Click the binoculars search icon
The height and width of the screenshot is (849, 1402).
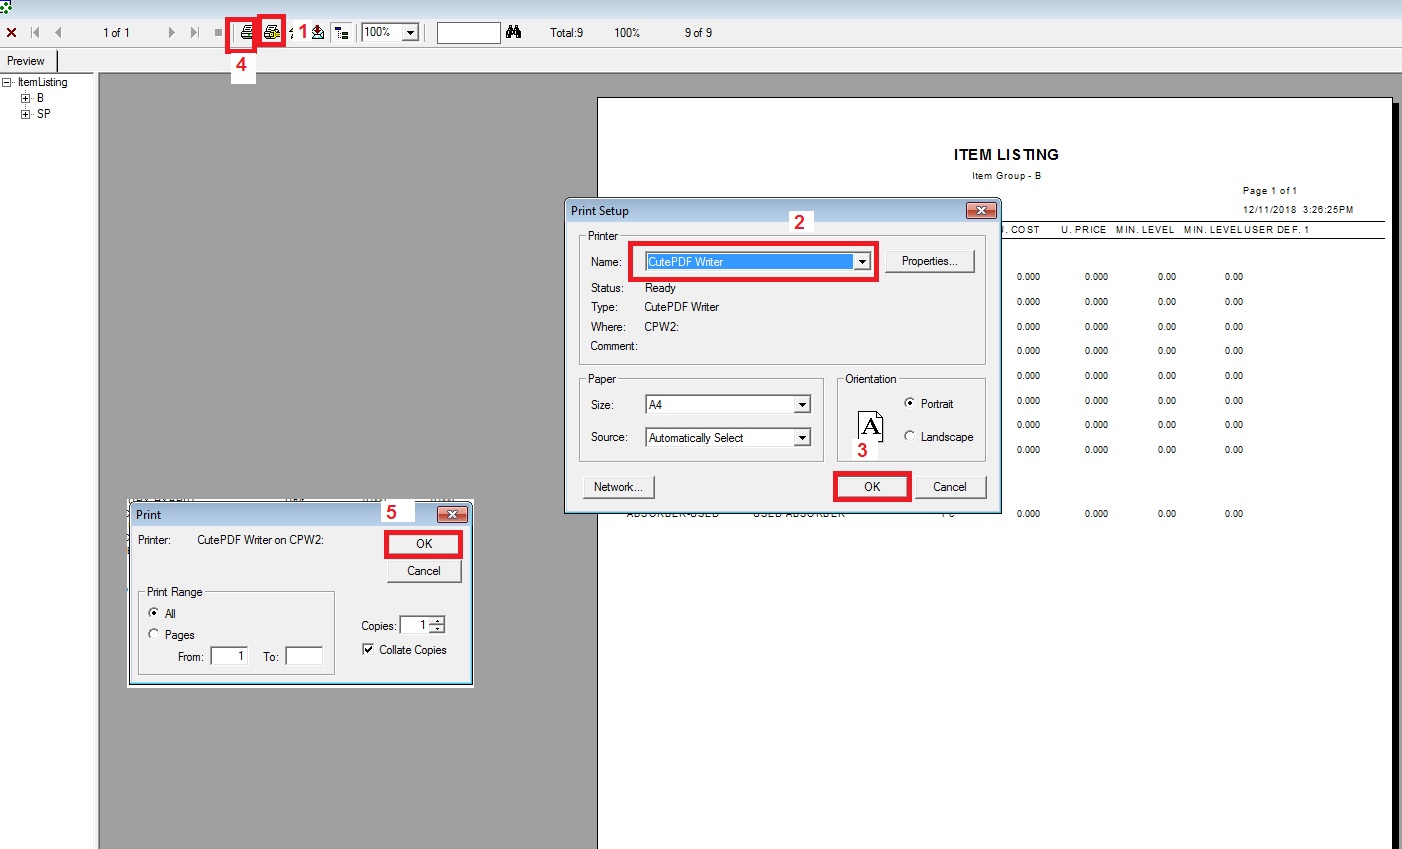513,32
